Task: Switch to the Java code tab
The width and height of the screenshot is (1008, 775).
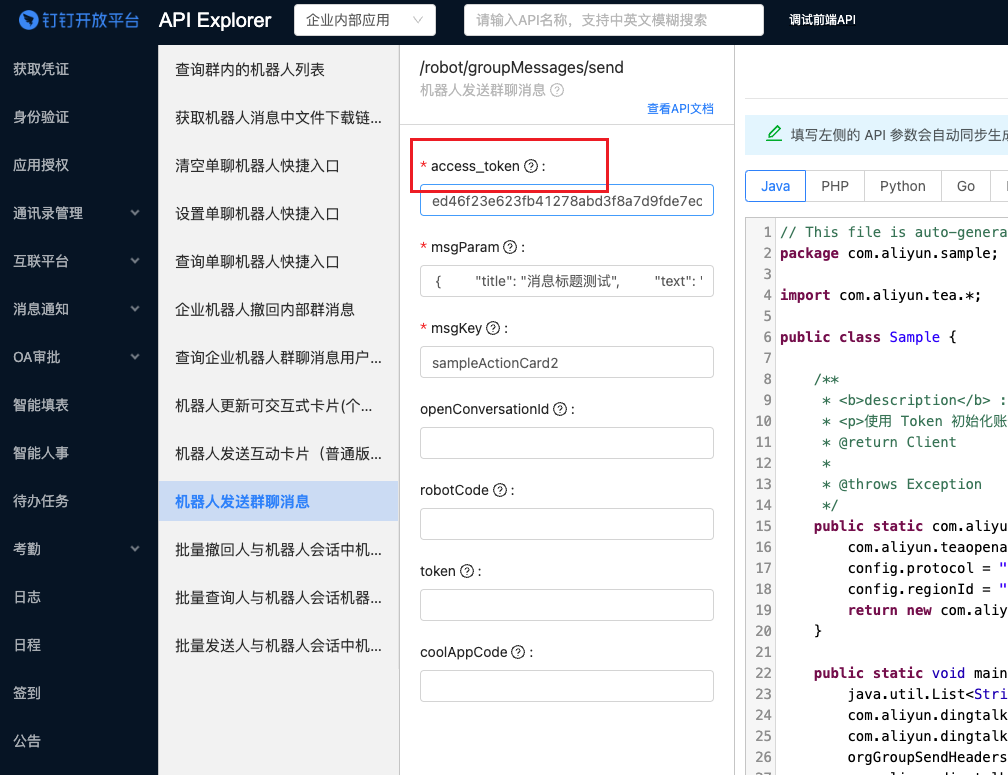Action: pyautogui.click(x=775, y=186)
